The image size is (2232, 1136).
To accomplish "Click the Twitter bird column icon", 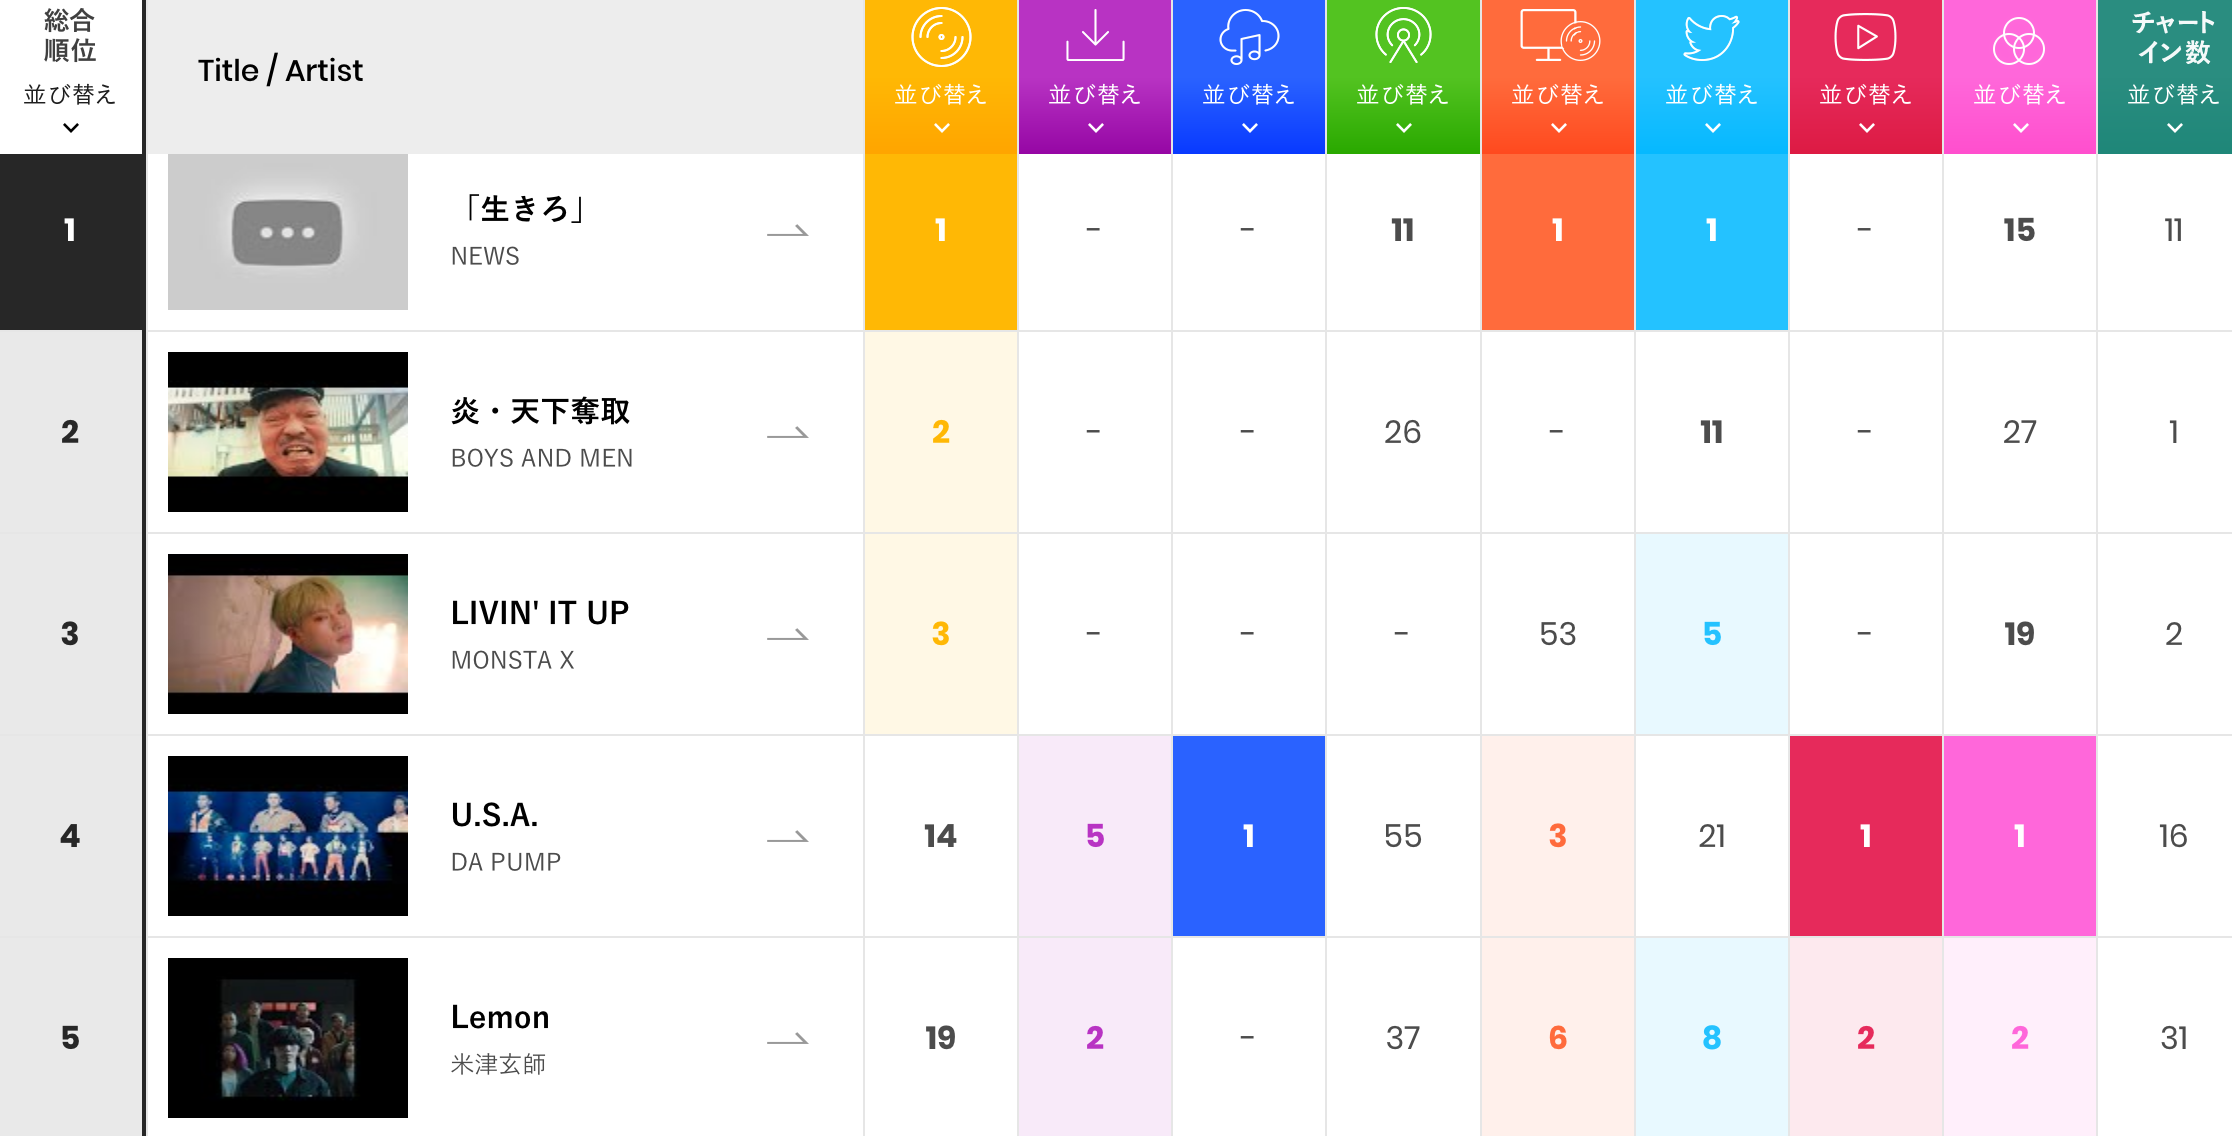I will [1711, 38].
